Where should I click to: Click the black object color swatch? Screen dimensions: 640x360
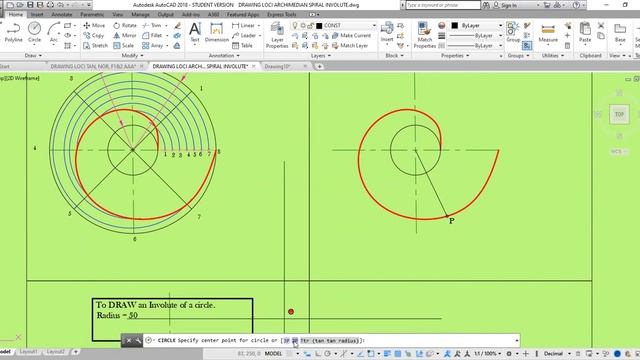(455, 25)
